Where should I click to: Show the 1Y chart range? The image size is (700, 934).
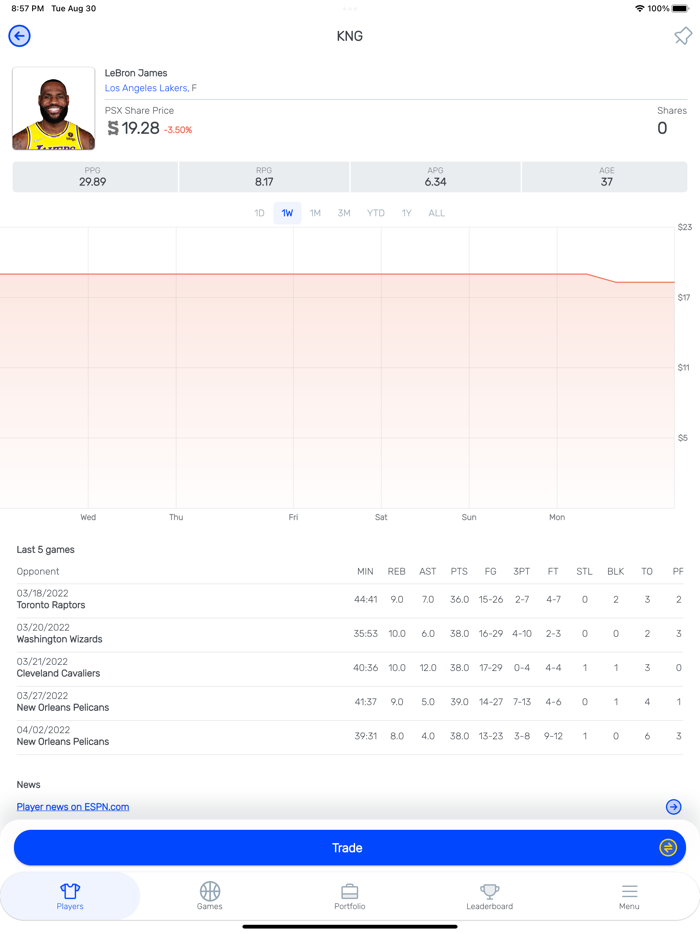coord(406,213)
